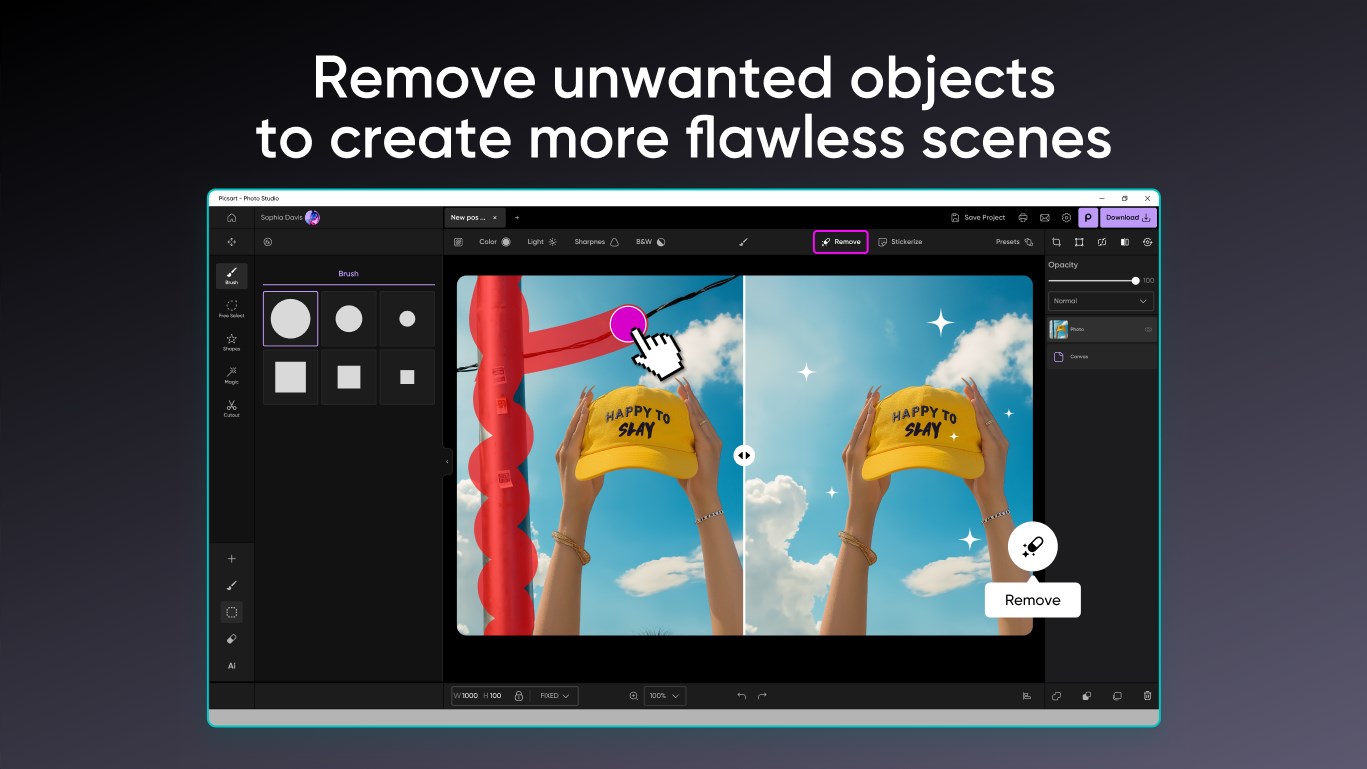Open the Cutout tool
This screenshot has width=1367, height=769.
tap(231, 408)
